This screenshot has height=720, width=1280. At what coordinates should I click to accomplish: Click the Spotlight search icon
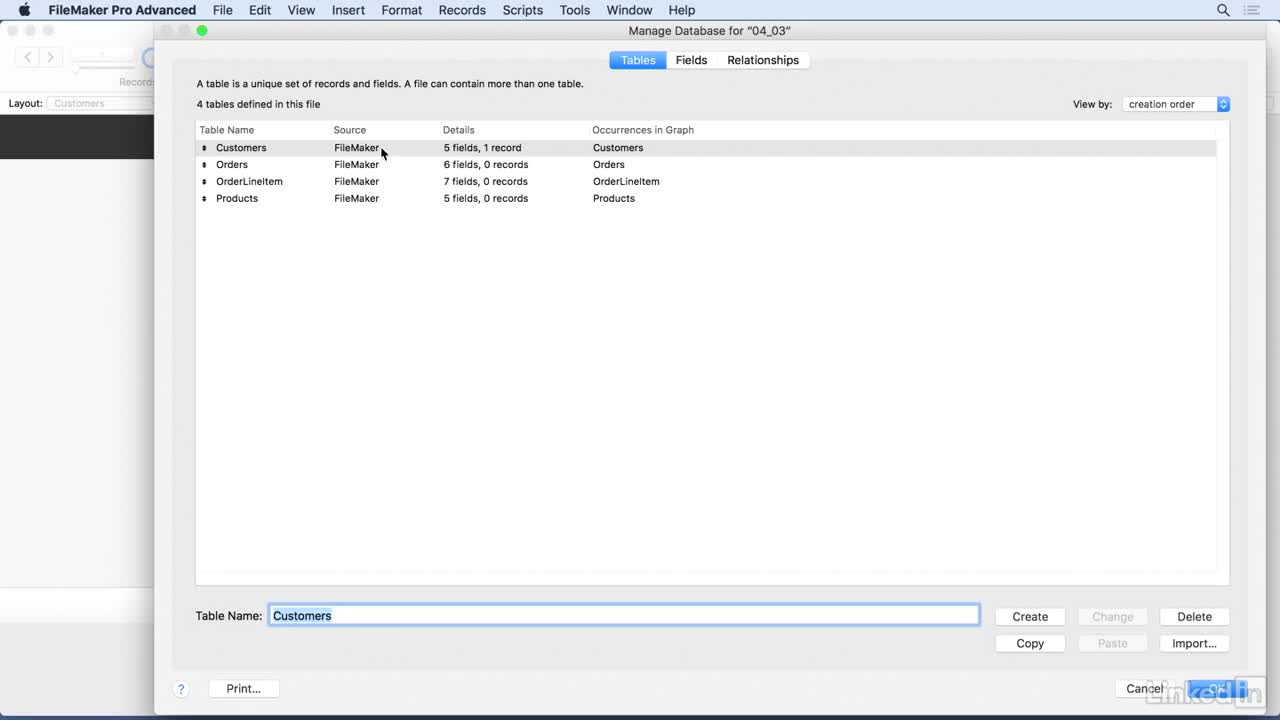tap(1223, 10)
